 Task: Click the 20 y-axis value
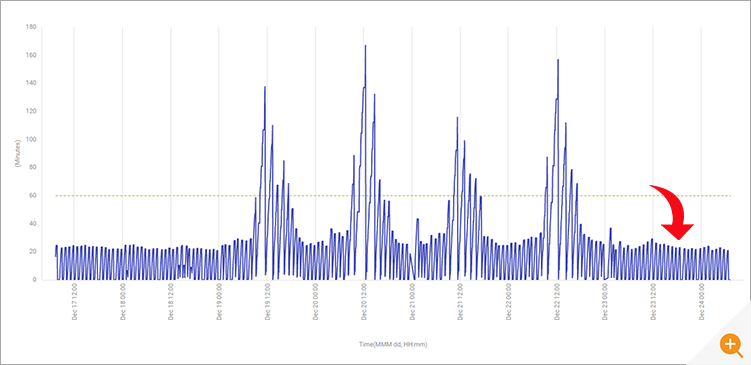pos(34,251)
